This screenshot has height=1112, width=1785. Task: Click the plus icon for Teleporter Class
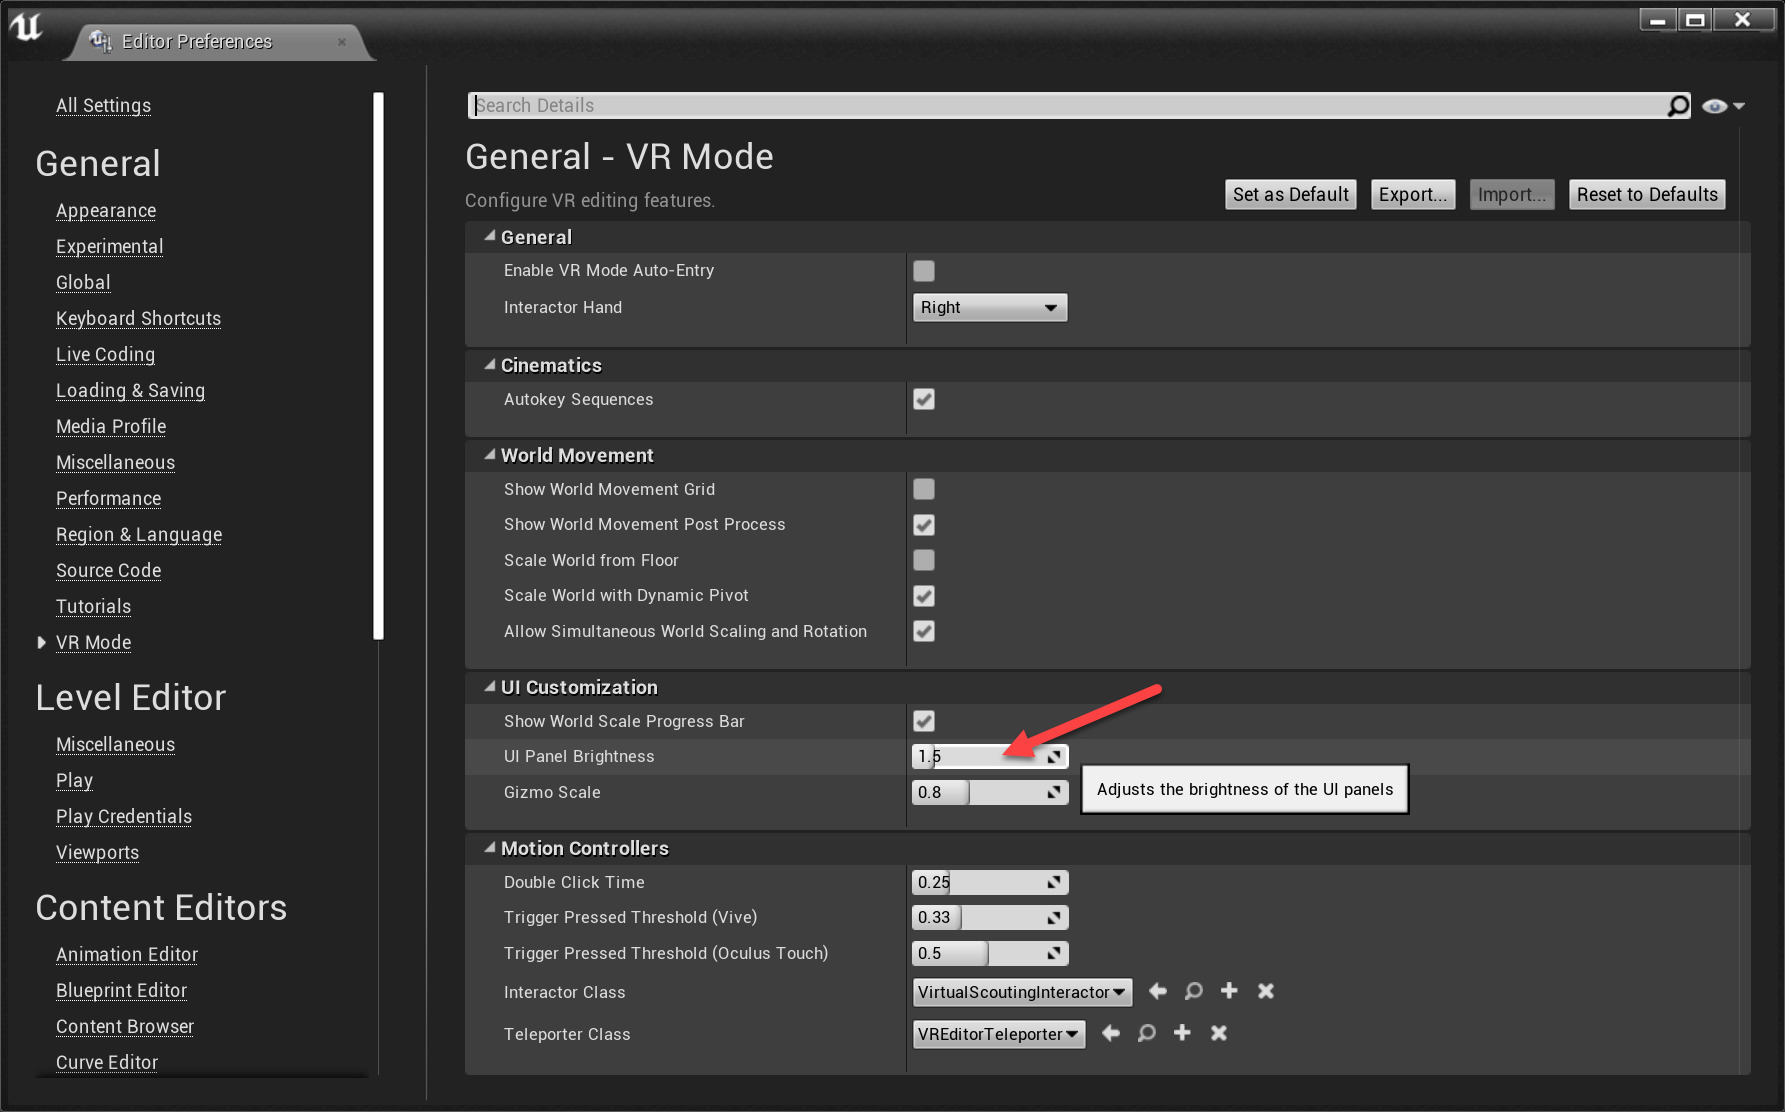(1182, 1033)
